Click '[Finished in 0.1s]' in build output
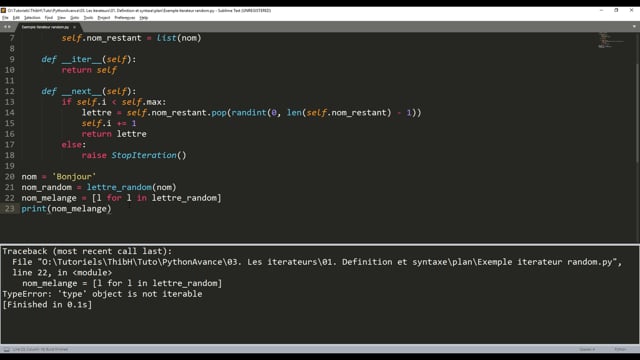Image resolution: width=640 pixels, height=360 pixels. pyautogui.click(x=47, y=304)
